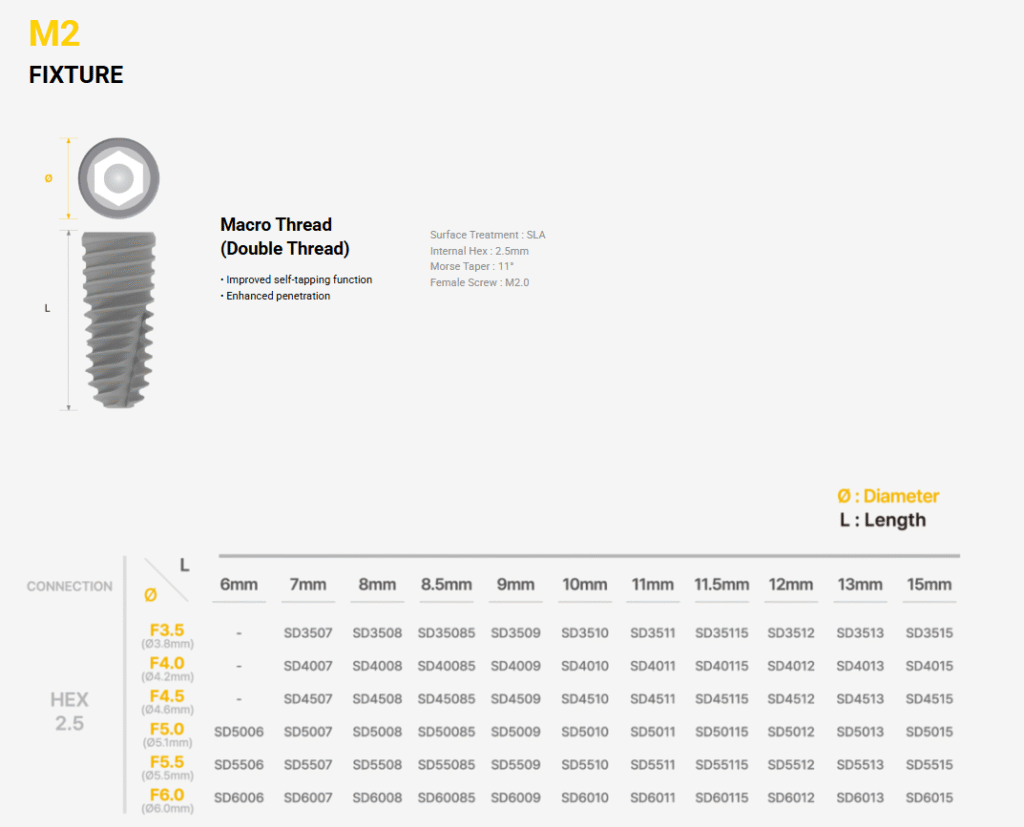Click the 8.5mm length column header
This screenshot has height=827, width=1024.
pyautogui.click(x=446, y=585)
